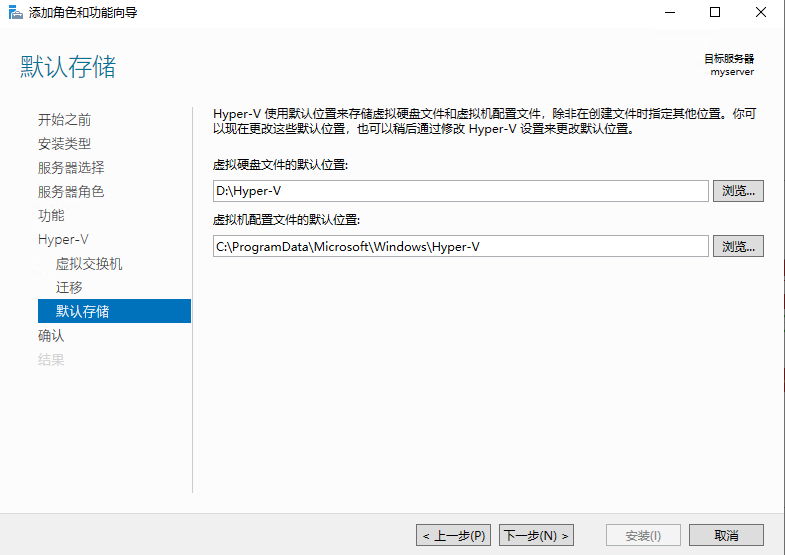This screenshot has height=555, width=785.
Task: Maximize the wizard window
Action: (x=715, y=13)
